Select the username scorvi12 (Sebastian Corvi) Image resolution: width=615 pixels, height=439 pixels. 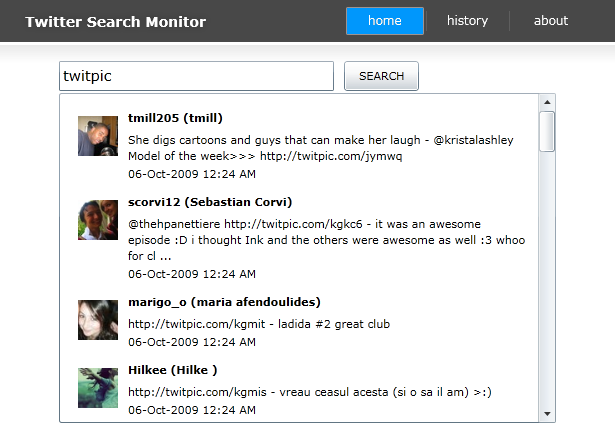tap(210, 202)
